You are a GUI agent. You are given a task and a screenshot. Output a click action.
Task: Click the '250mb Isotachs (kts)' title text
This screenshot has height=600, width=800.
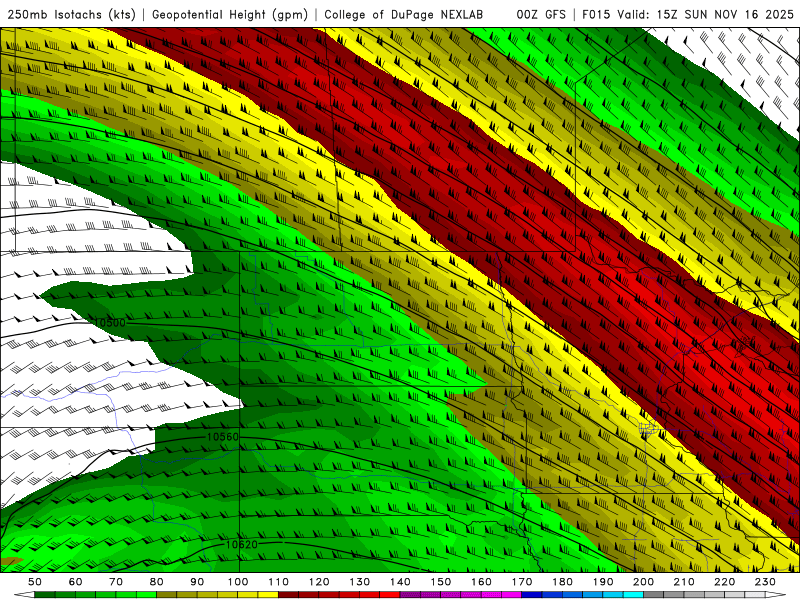point(71,14)
